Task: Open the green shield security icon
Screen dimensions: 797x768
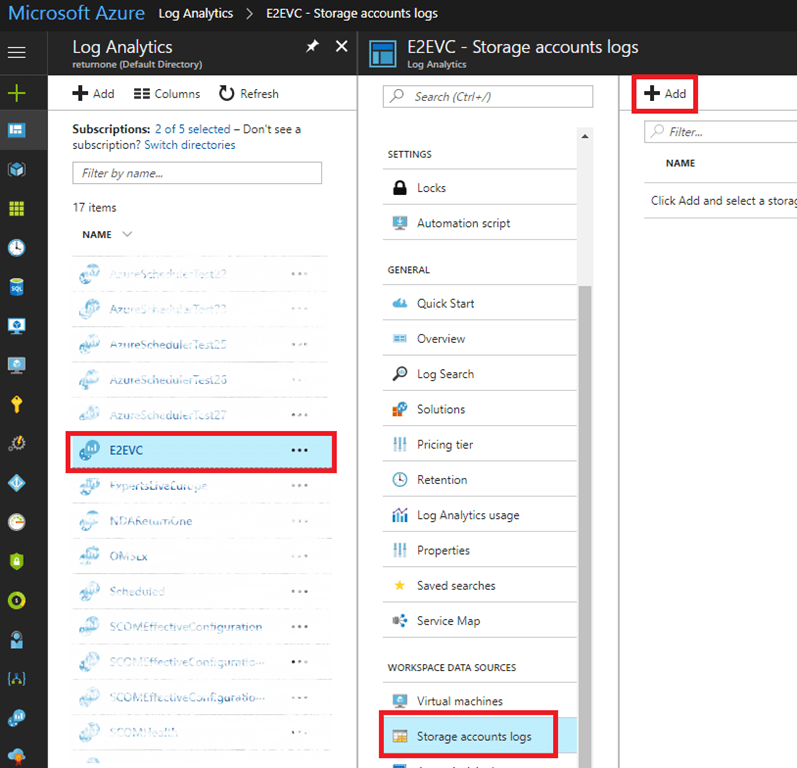Action: (17, 561)
